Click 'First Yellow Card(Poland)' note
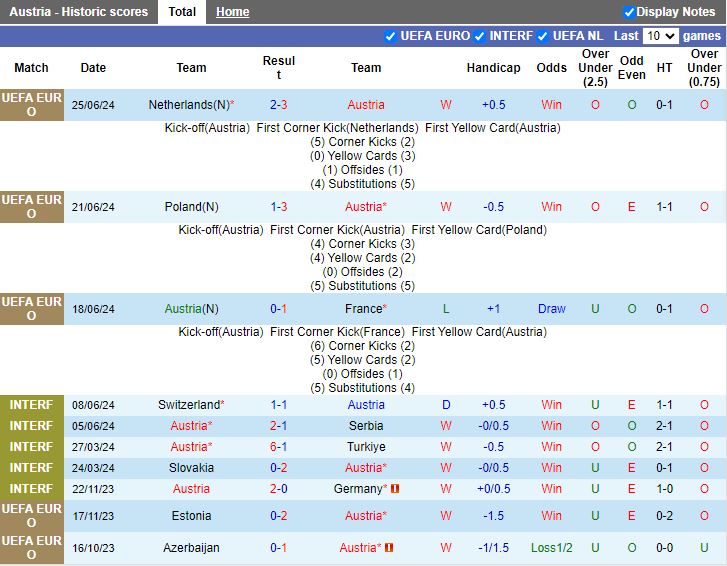This screenshot has width=727, height=566. tap(479, 230)
